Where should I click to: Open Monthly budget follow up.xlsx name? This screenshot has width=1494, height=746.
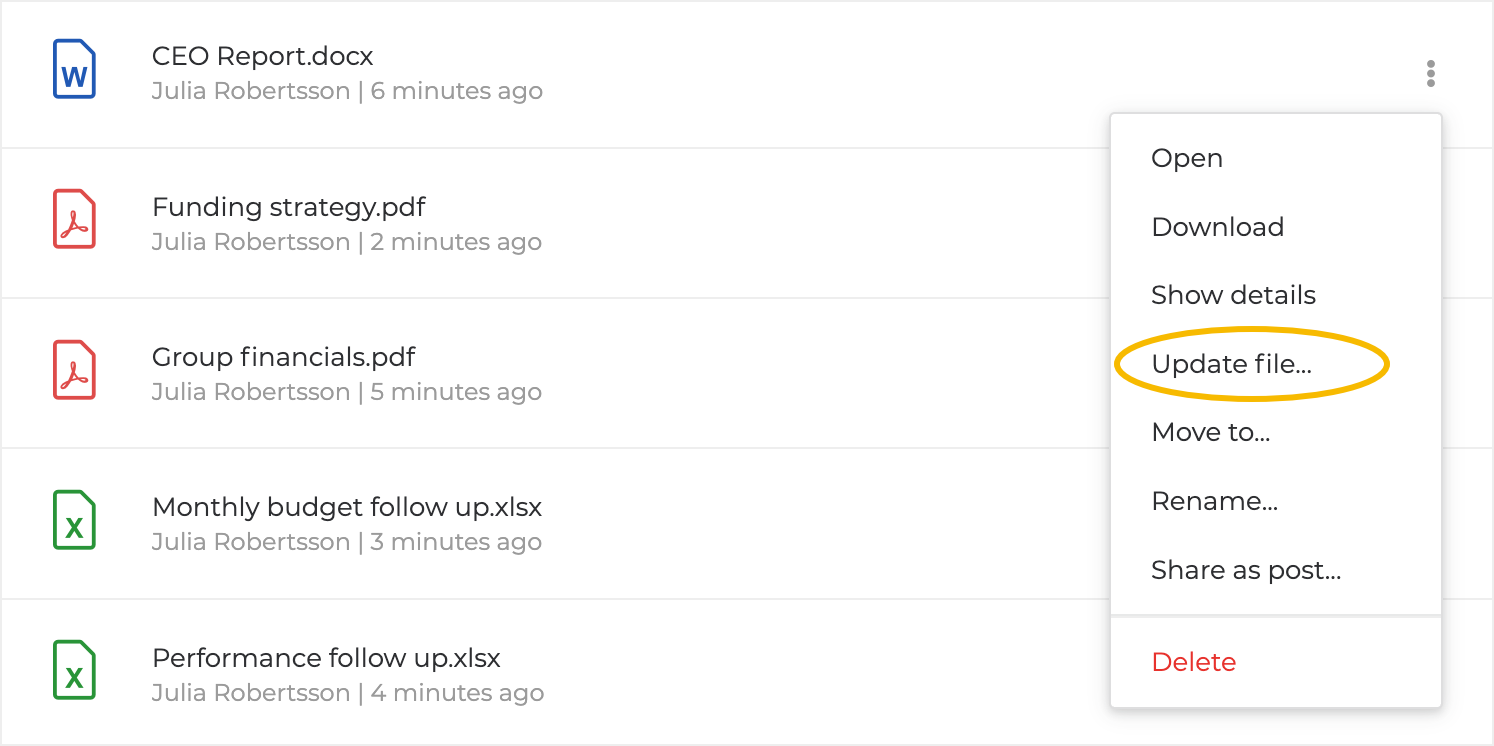pyautogui.click(x=347, y=507)
